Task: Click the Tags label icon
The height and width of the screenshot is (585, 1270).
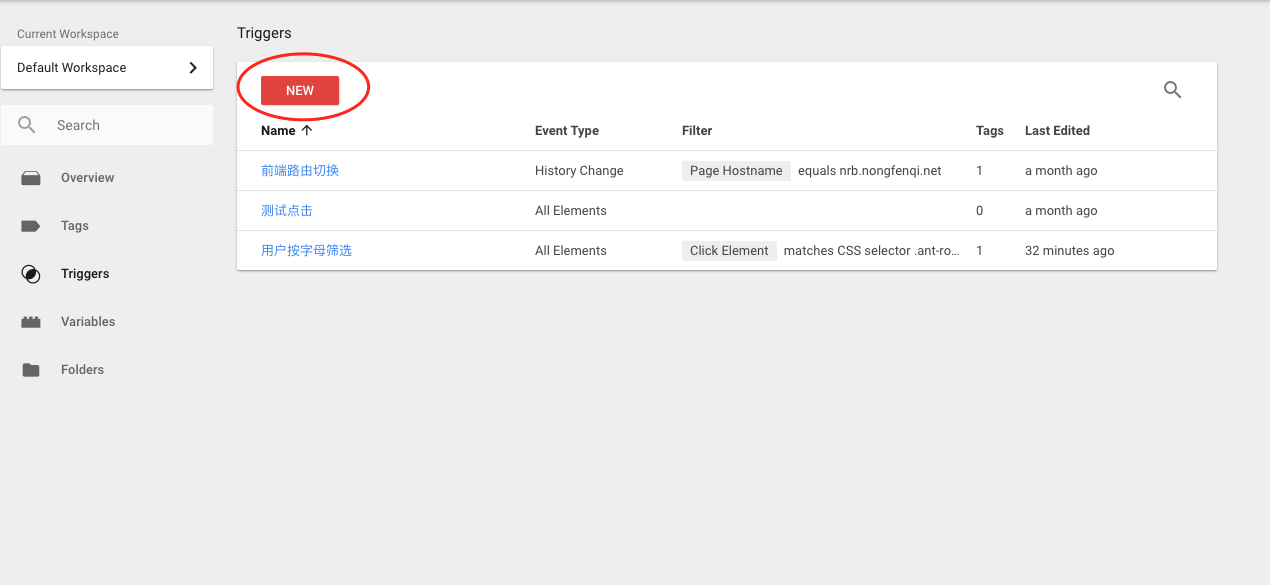Action: tap(31, 226)
